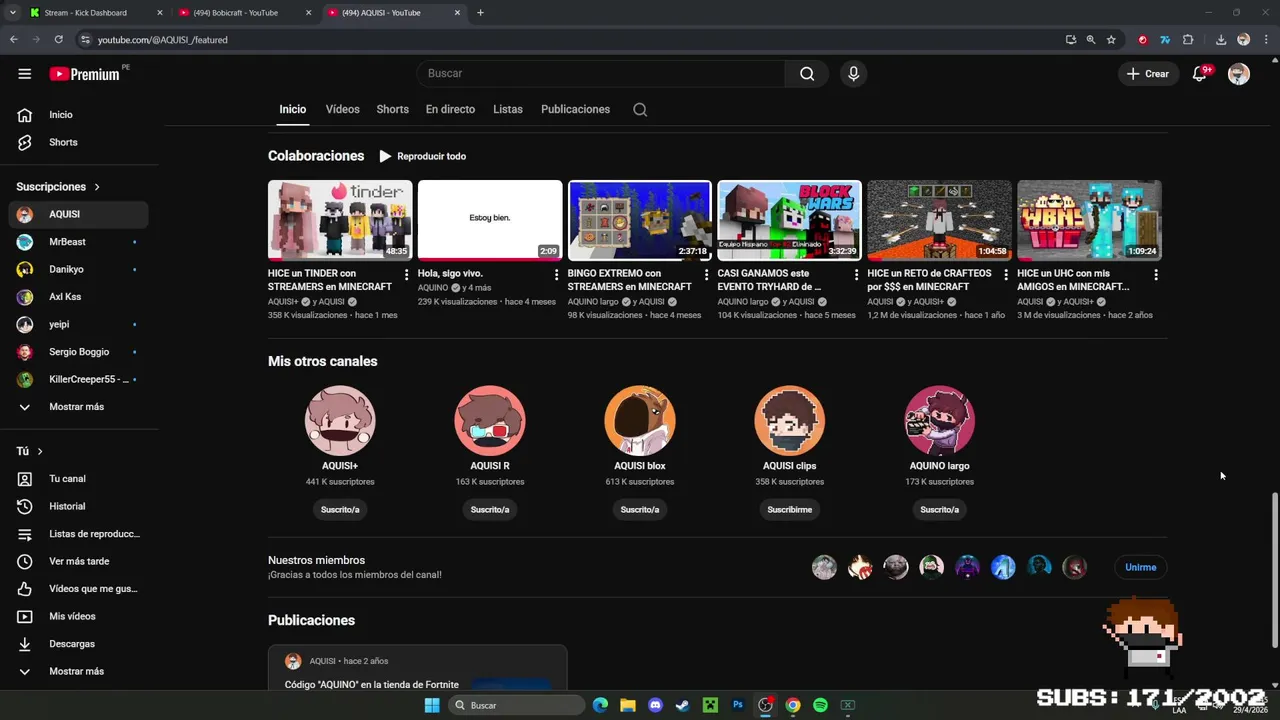Open Danikyo subscription channel
Viewport: 1280px width, 720px height.
(80, 269)
